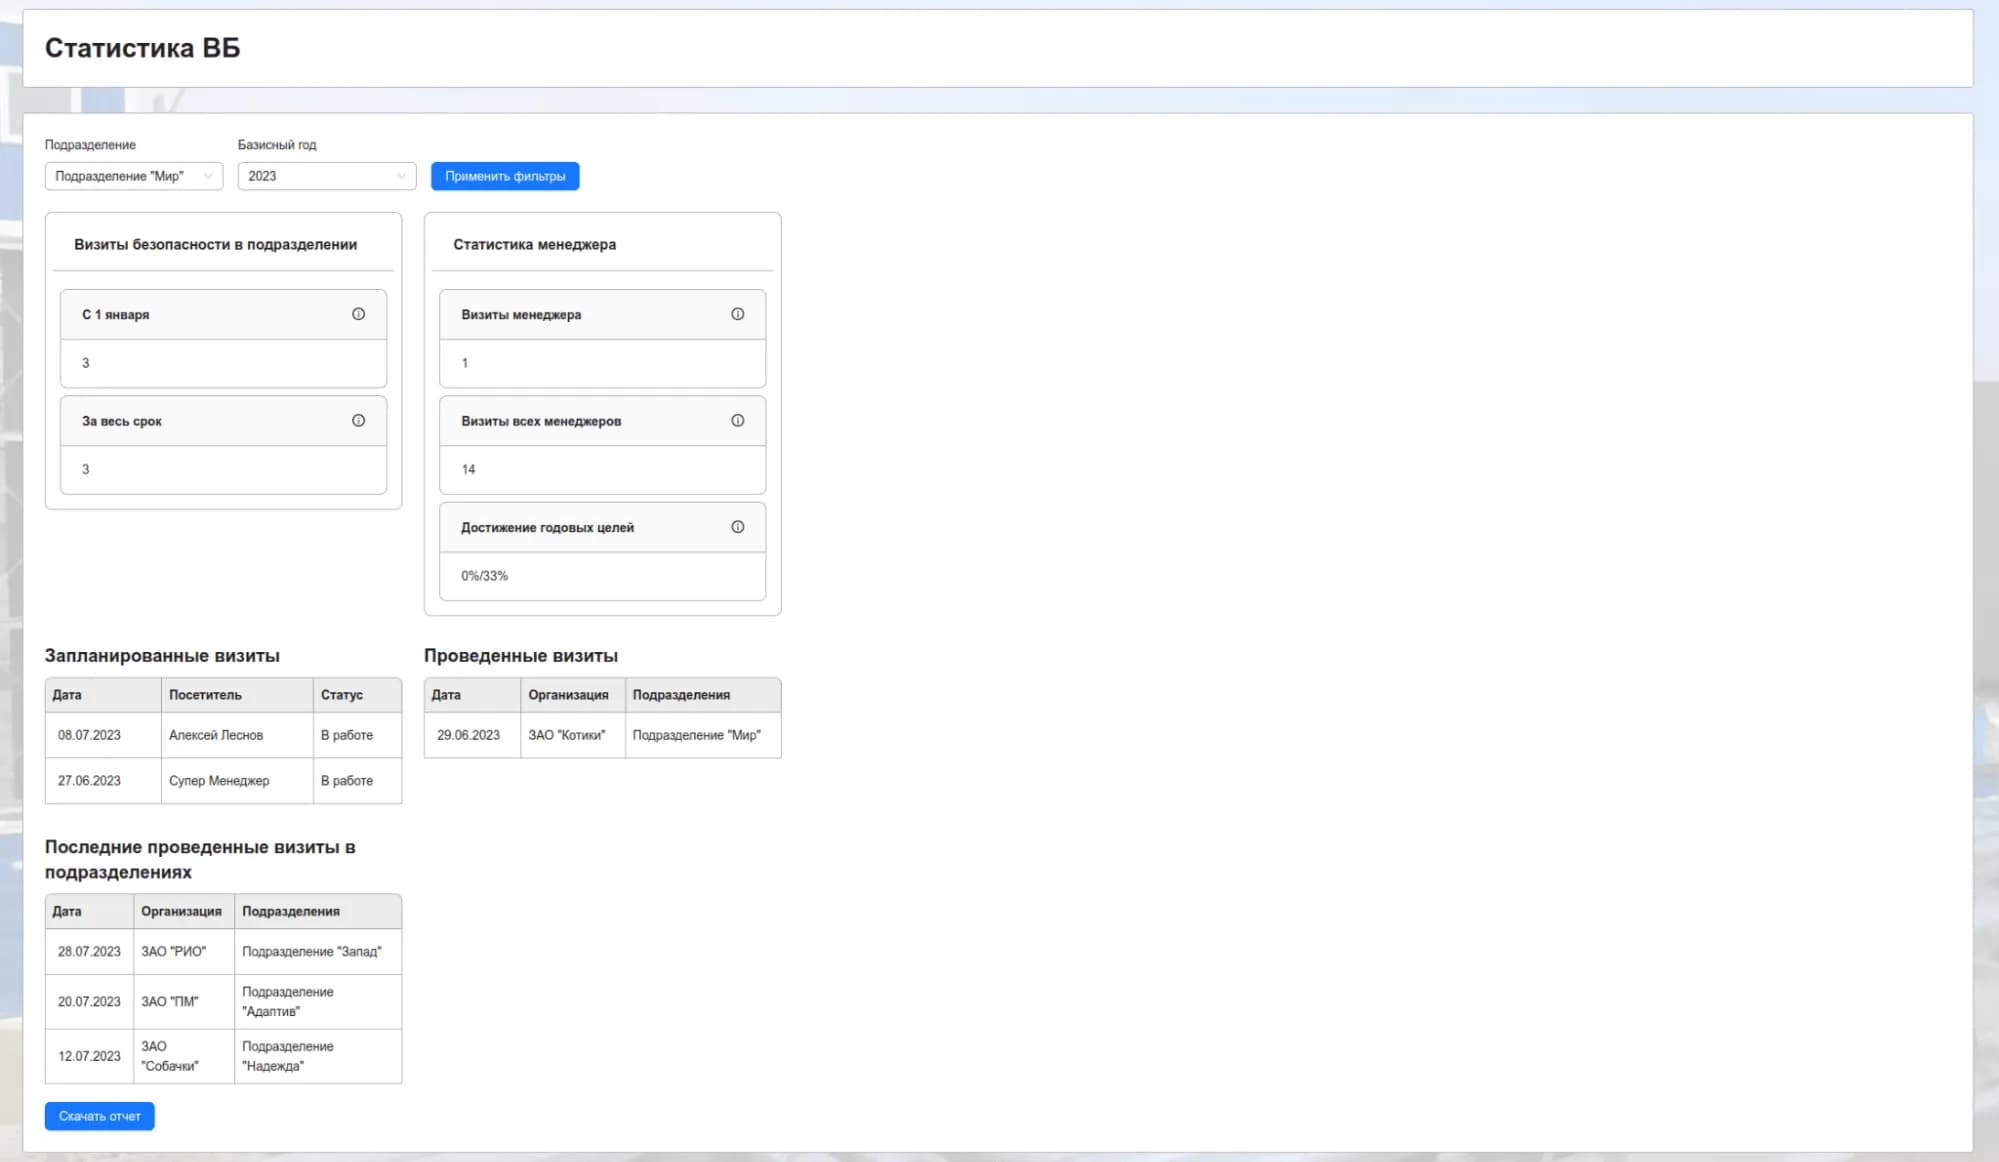Select row with visitor Супер Менеджер
This screenshot has width=1999, height=1162.
click(223, 781)
